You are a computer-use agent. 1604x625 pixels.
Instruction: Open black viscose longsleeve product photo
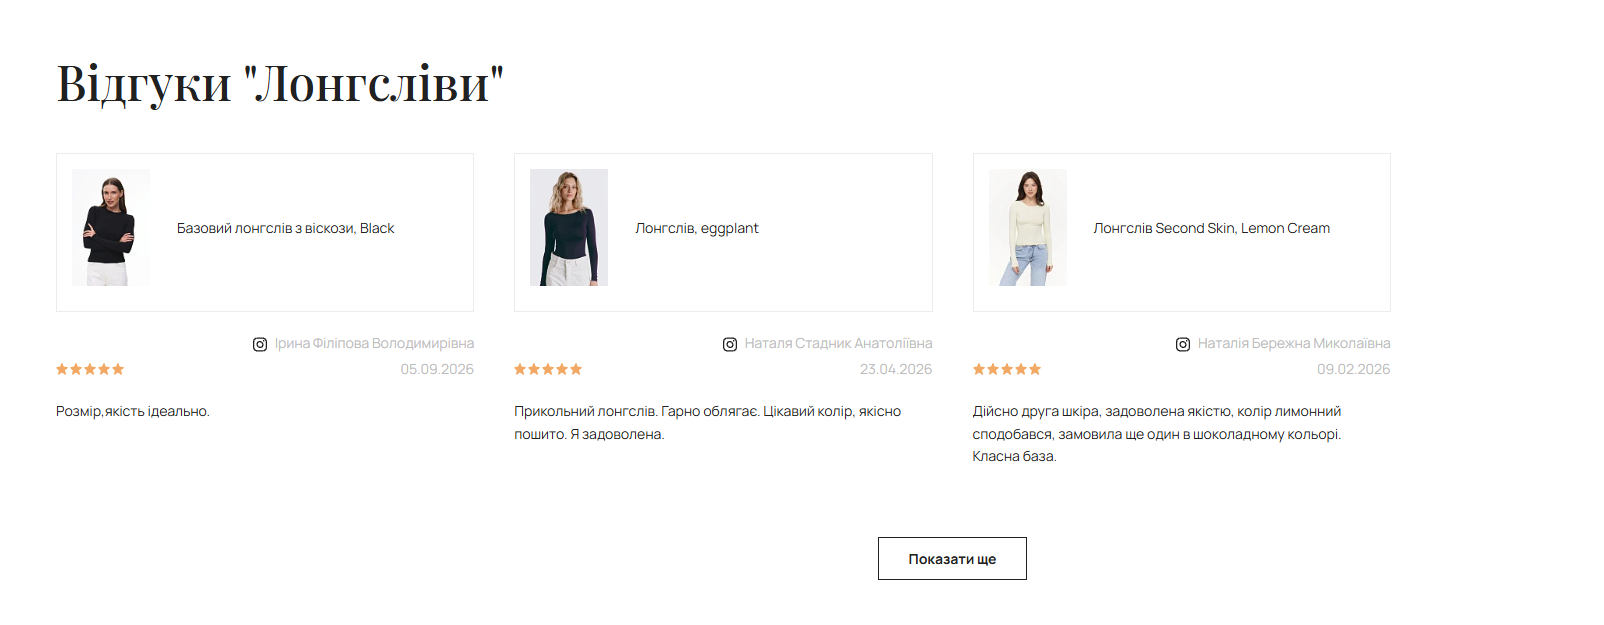click(111, 228)
